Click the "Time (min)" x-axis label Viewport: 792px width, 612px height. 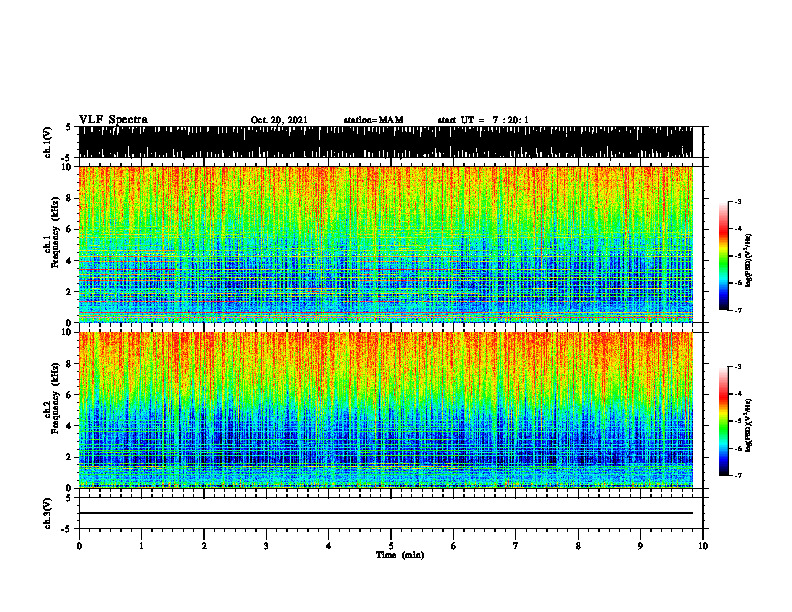pyautogui.click(x=400, y=555)
